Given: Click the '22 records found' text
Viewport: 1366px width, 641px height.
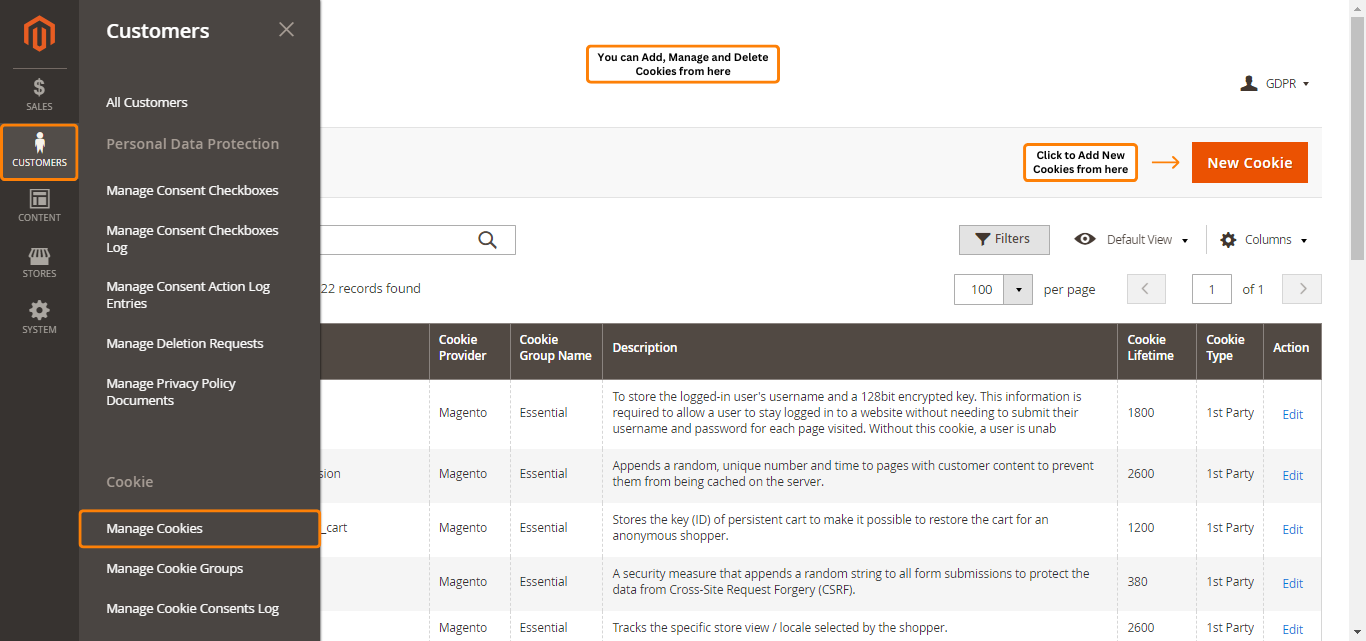Looking at the screenshot, I should (x=371, y=289).
